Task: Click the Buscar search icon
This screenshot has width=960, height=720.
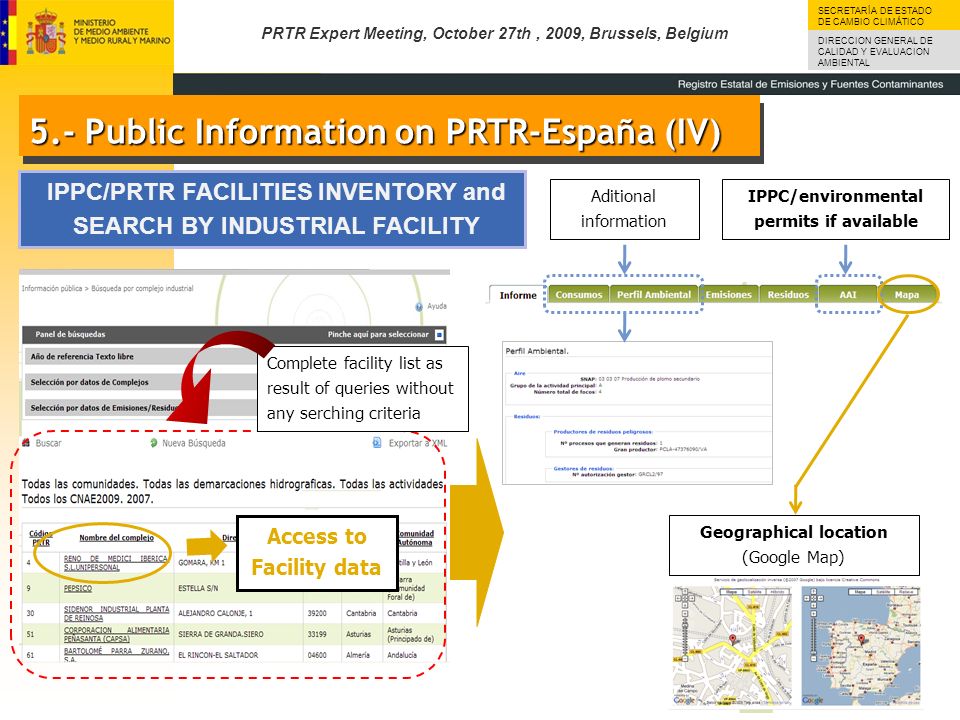Action: point(26,443)
